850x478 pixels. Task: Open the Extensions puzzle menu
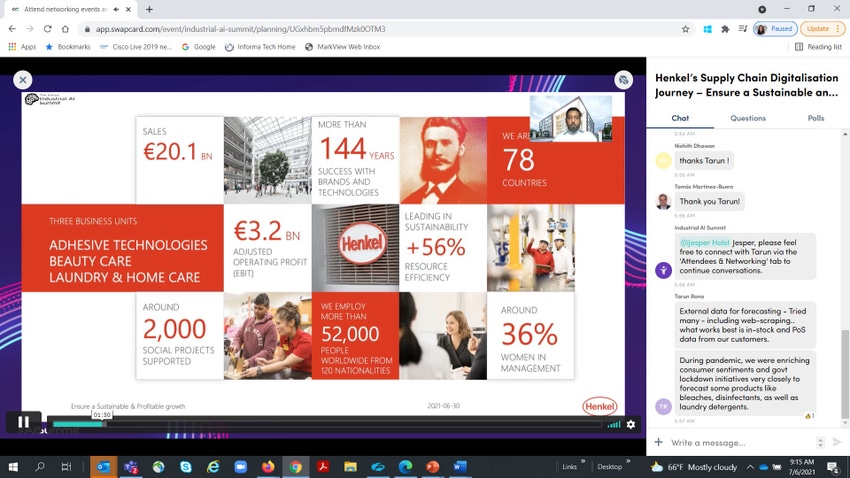[725, 29]
